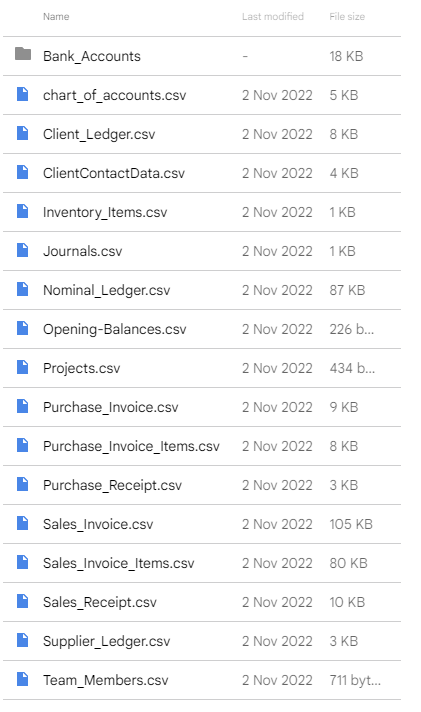Open Journals.csv file name

[83, 251]
